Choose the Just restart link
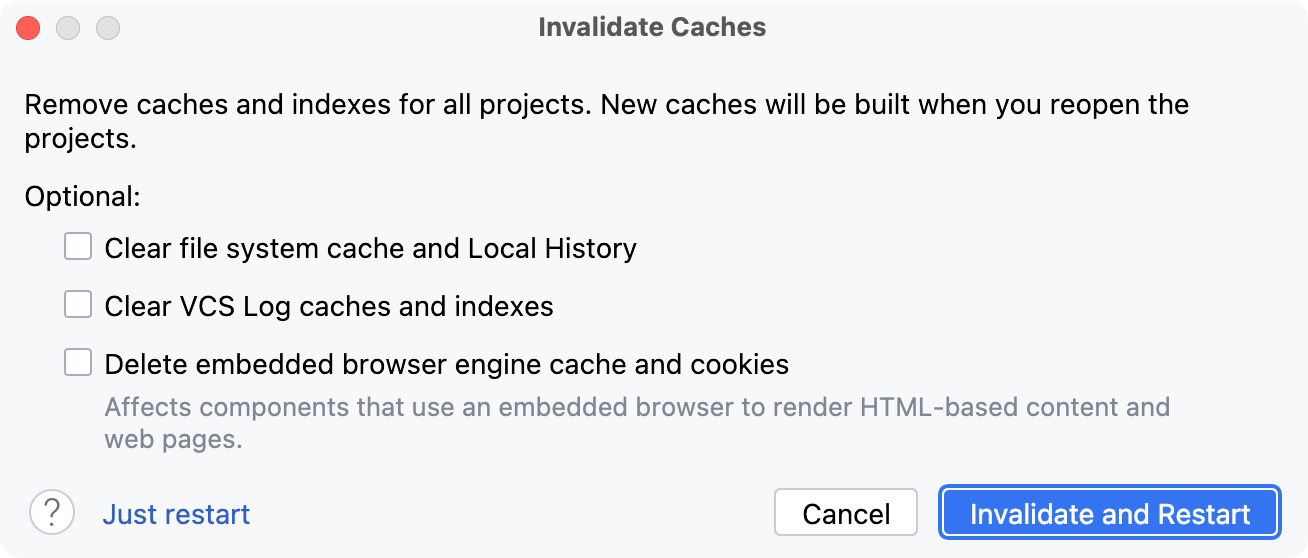This screenshot has width=1308, height=558. (176, 514)
